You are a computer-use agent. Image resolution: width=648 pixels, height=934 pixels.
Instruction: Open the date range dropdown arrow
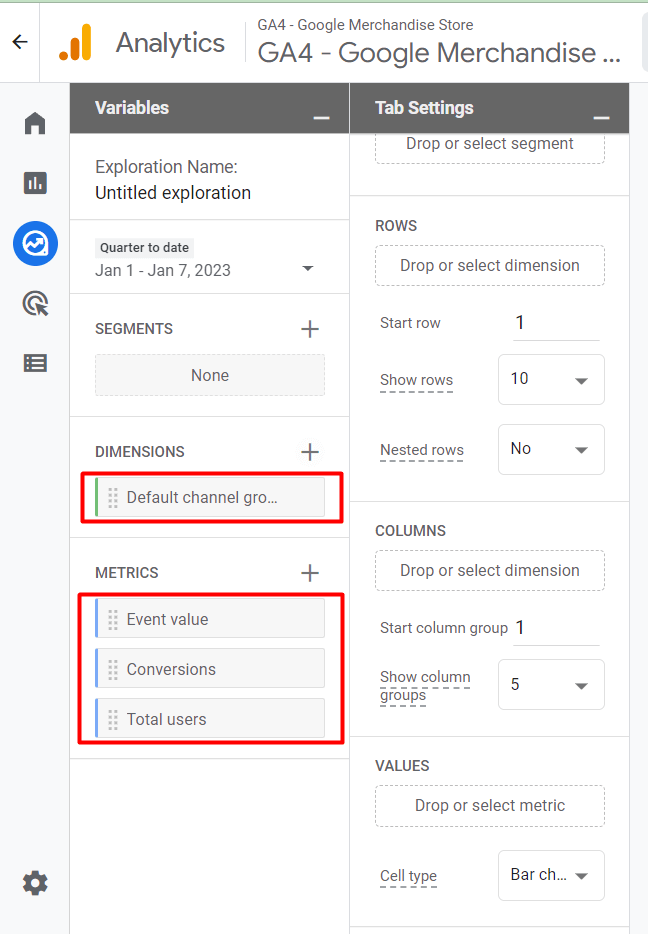(x=308, y=268)
